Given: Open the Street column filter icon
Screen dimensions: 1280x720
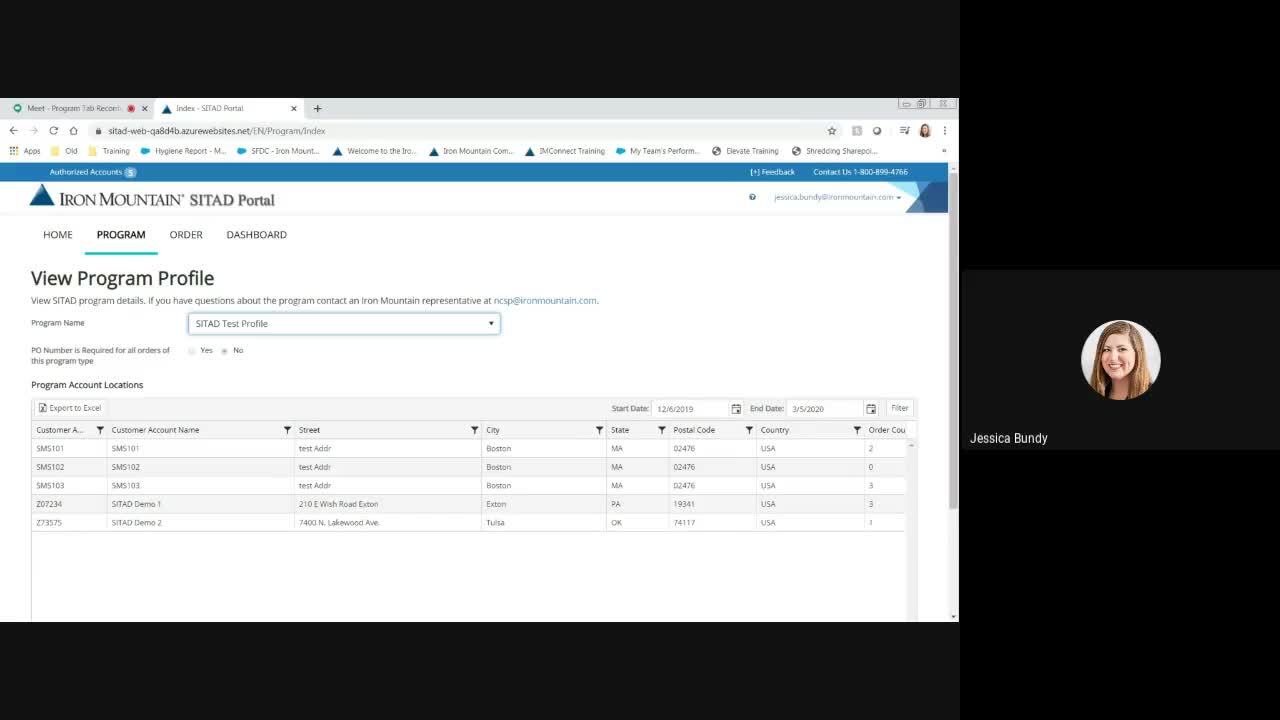Looking at the screenshot, I should point(474,430).
